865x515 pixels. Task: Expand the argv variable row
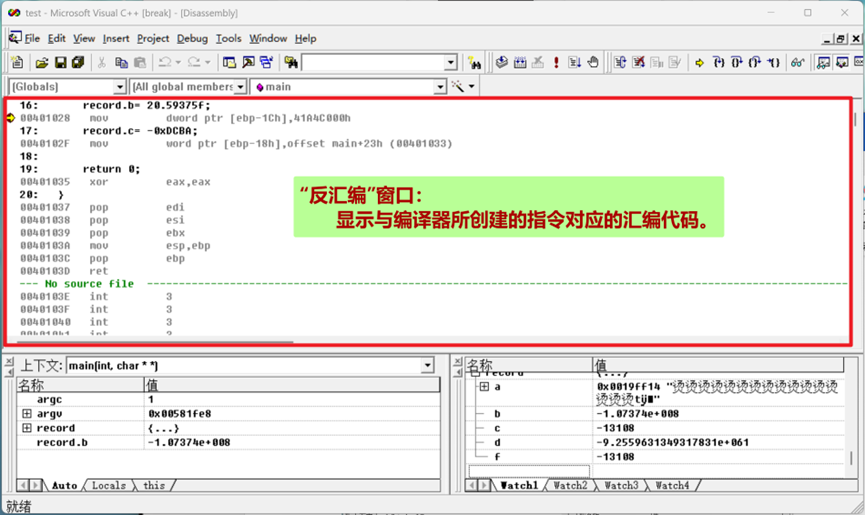(26, 413)
